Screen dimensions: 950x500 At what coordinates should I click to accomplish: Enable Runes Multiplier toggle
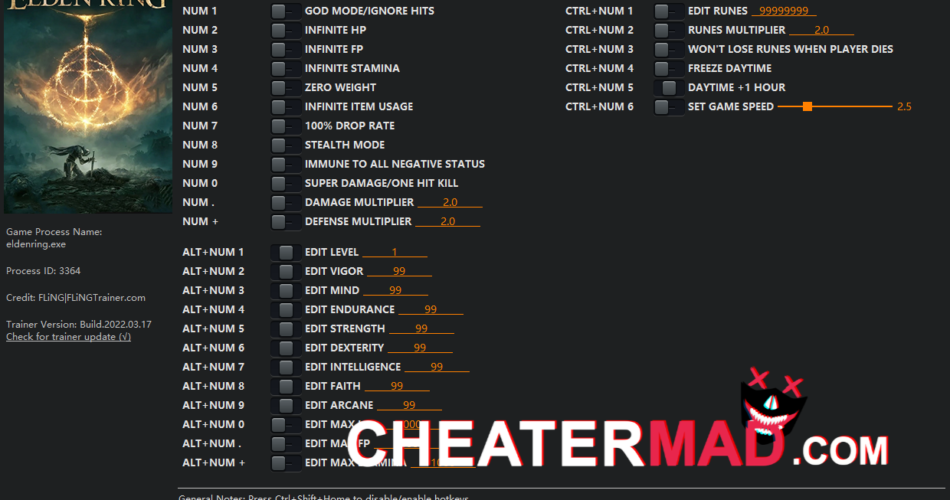pyautogui.click(x=668, y=30)
